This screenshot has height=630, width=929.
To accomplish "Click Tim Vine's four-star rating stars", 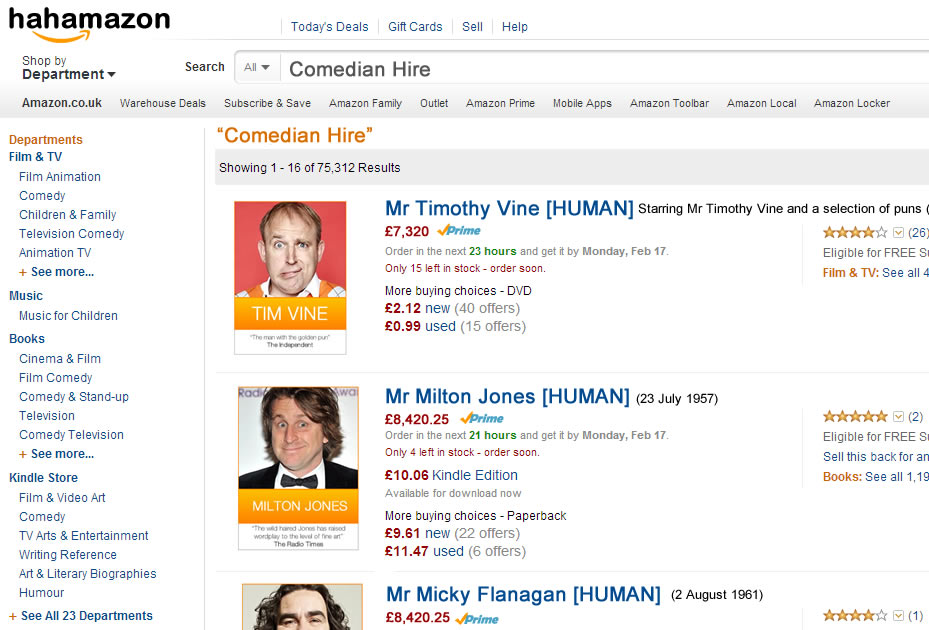I will click(x=857, y=231).
